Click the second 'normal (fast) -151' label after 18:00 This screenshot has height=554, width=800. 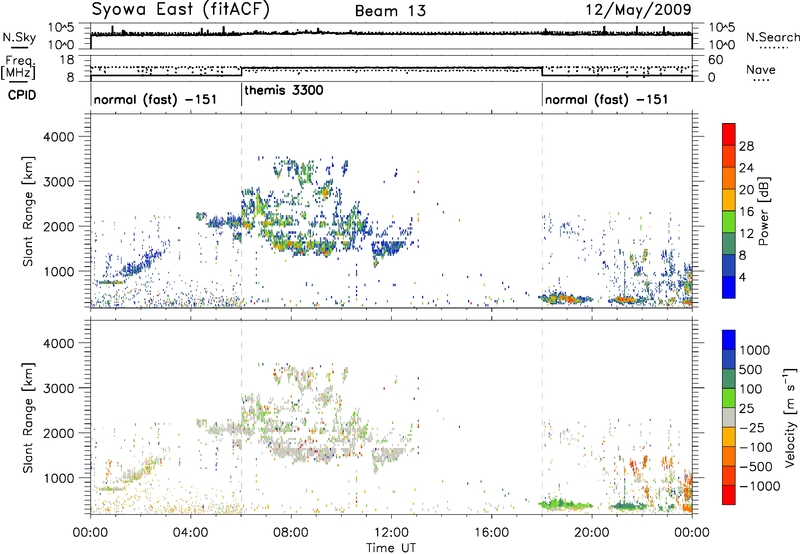coord(607,99)
